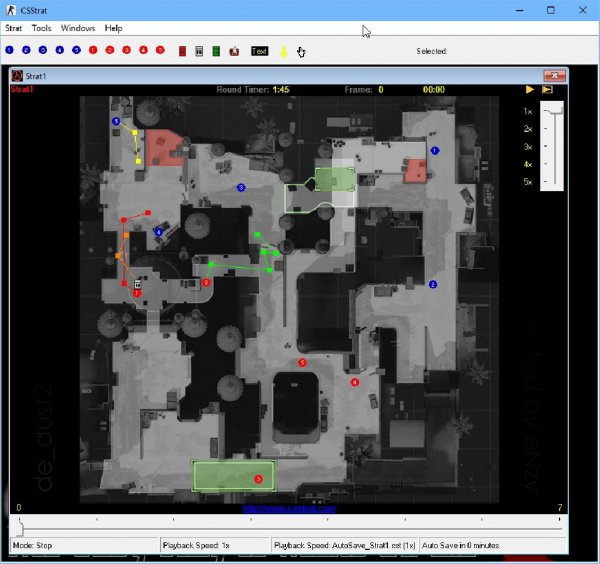Pick the red zone marker tool
The width and height of the screenshot is (600, 564).
pyautogui.click(x=183, y=51)
